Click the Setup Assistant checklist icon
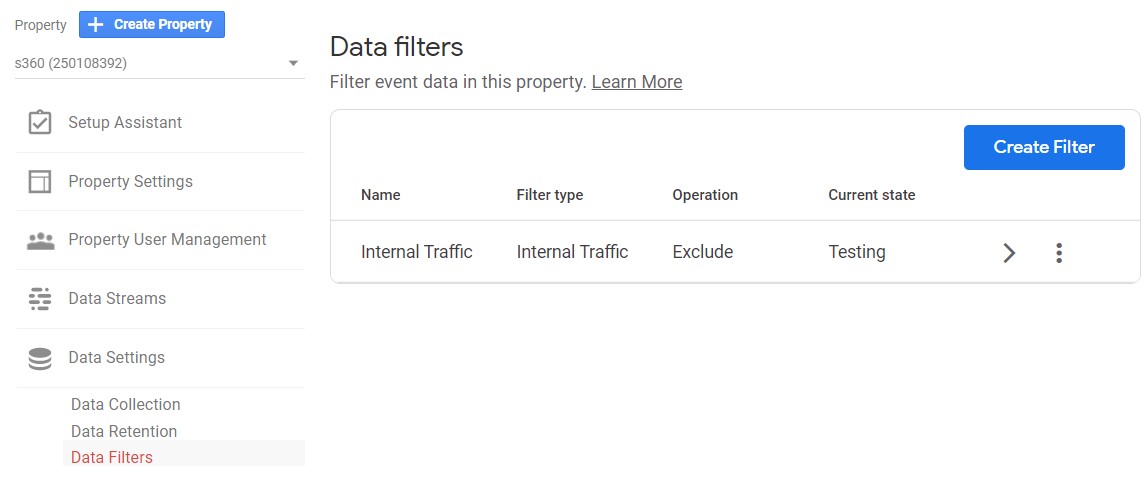Image resolution: width=1147 pixels, height=482 pixels. [x=40, y=122]
